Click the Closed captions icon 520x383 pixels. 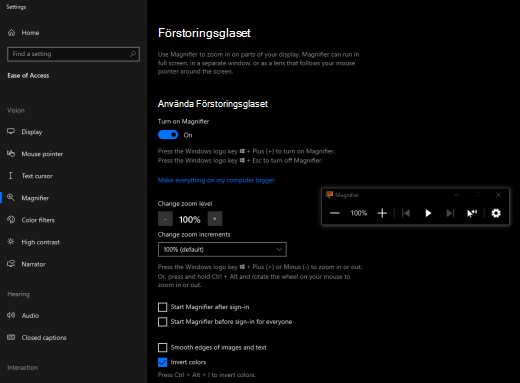pyautogui.click(x=11, y=337)
